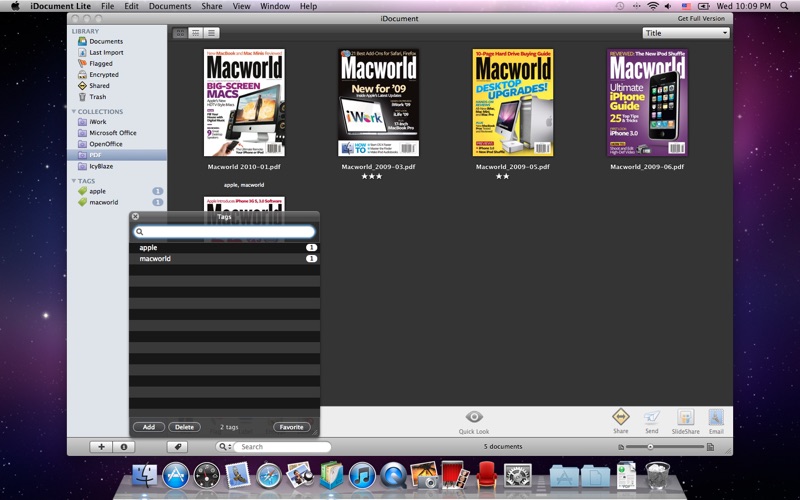The height and width of the screenshot is (500, 800).
Task: Click the Delete tag button
Action: [184, 427]
